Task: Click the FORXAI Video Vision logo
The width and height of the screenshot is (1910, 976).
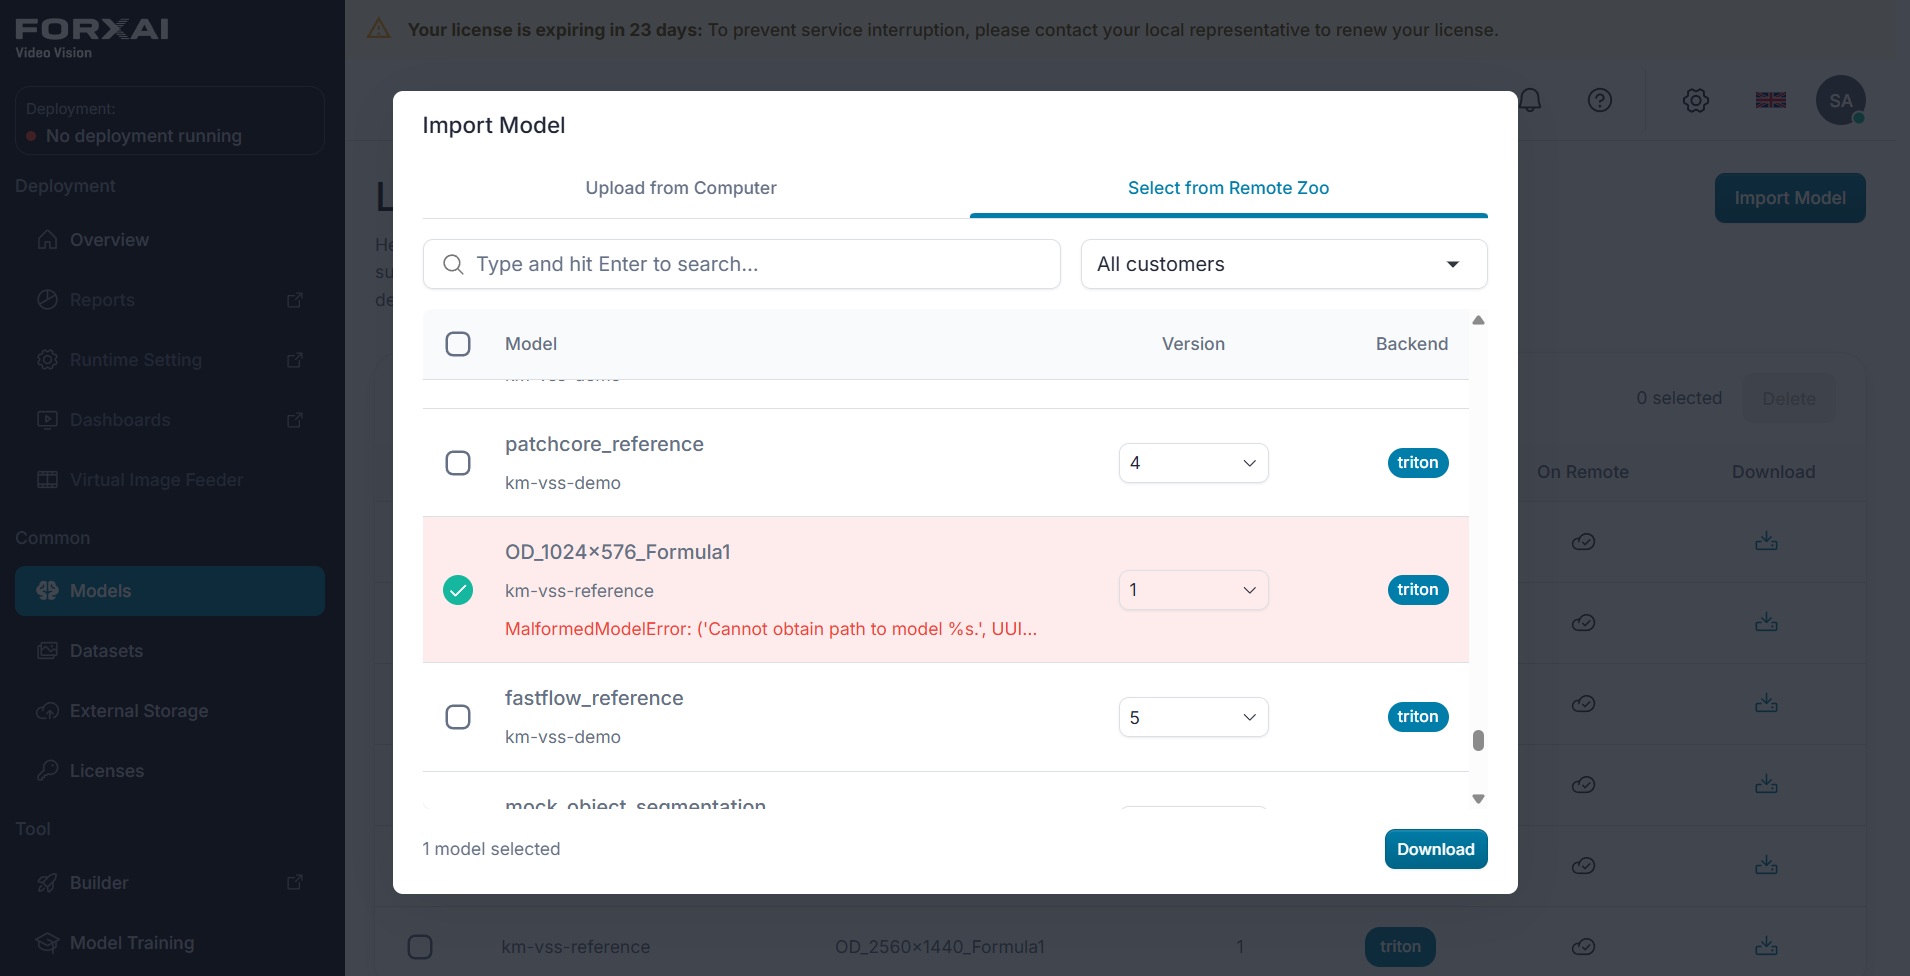Action: pyautogui.click(x=92, y=38)
